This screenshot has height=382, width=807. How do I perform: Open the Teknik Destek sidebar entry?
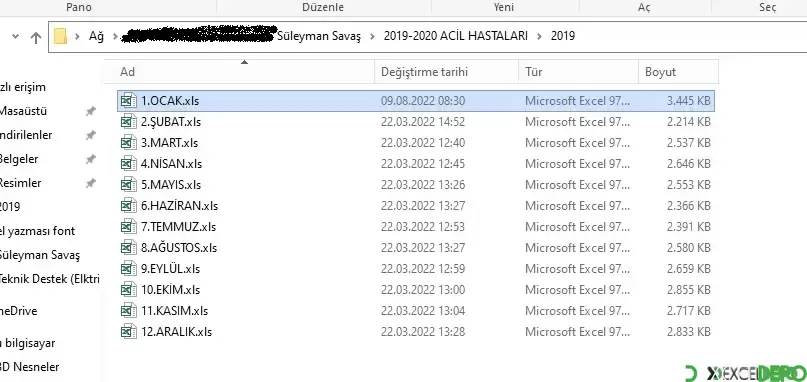[49, 279]
